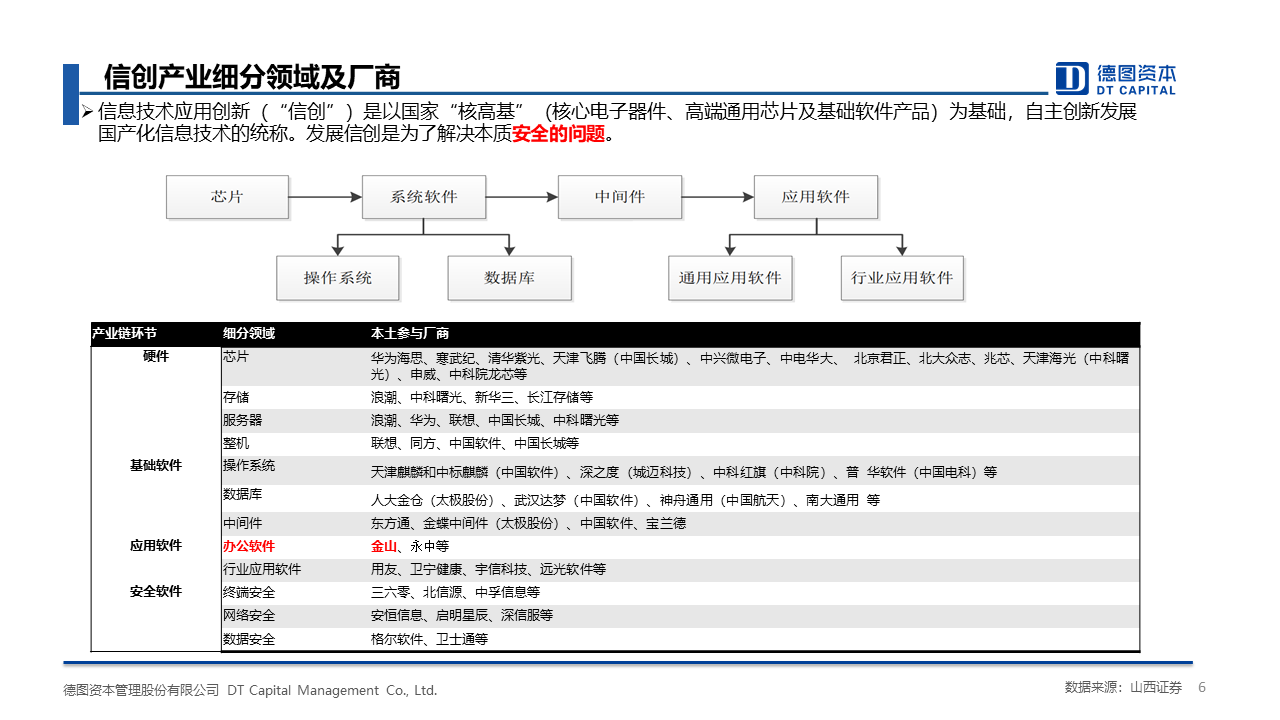This screenshot has height=720, width=1280.
Task: Click the 整机 table cell
Action: tap(236, 443)
